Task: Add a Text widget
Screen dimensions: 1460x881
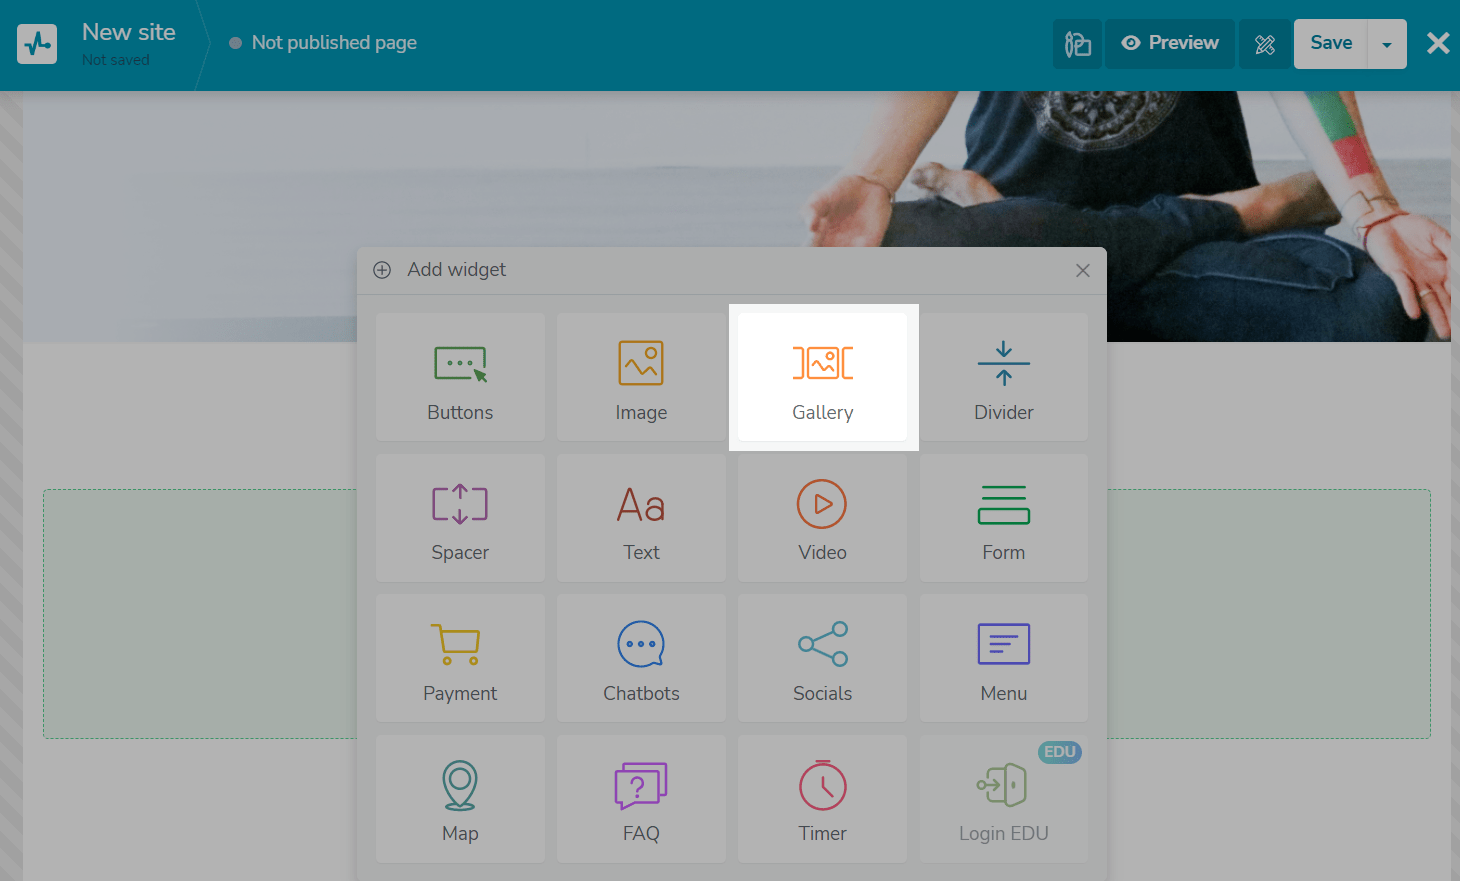Action: (x=641, y=518)
